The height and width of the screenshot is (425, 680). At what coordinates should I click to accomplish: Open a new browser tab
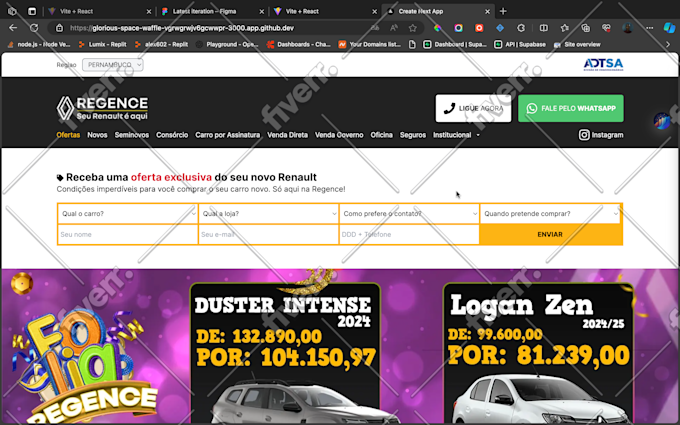503,11
